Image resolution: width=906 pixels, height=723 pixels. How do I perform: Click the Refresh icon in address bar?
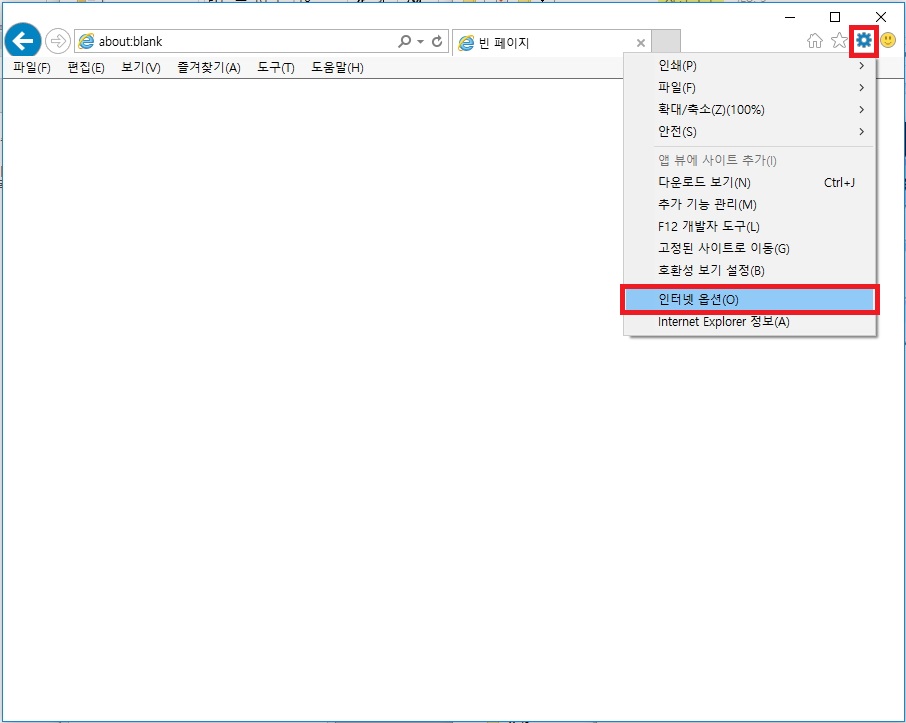coord(437,41)
